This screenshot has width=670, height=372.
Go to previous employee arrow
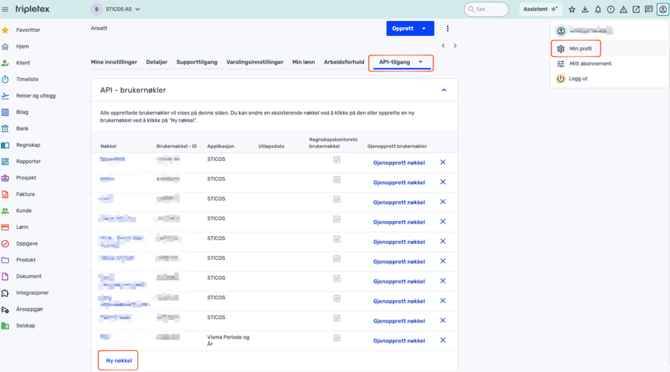click(443, 46)
